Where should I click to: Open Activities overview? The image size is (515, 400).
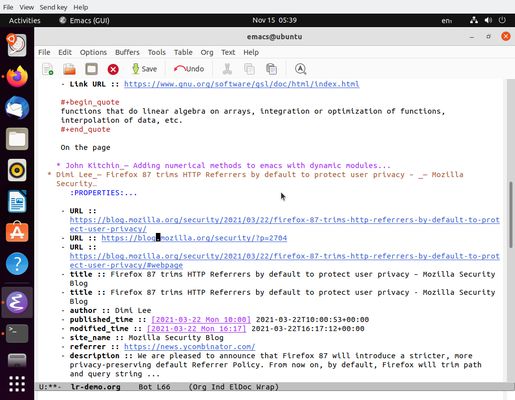tap(25, 21)
